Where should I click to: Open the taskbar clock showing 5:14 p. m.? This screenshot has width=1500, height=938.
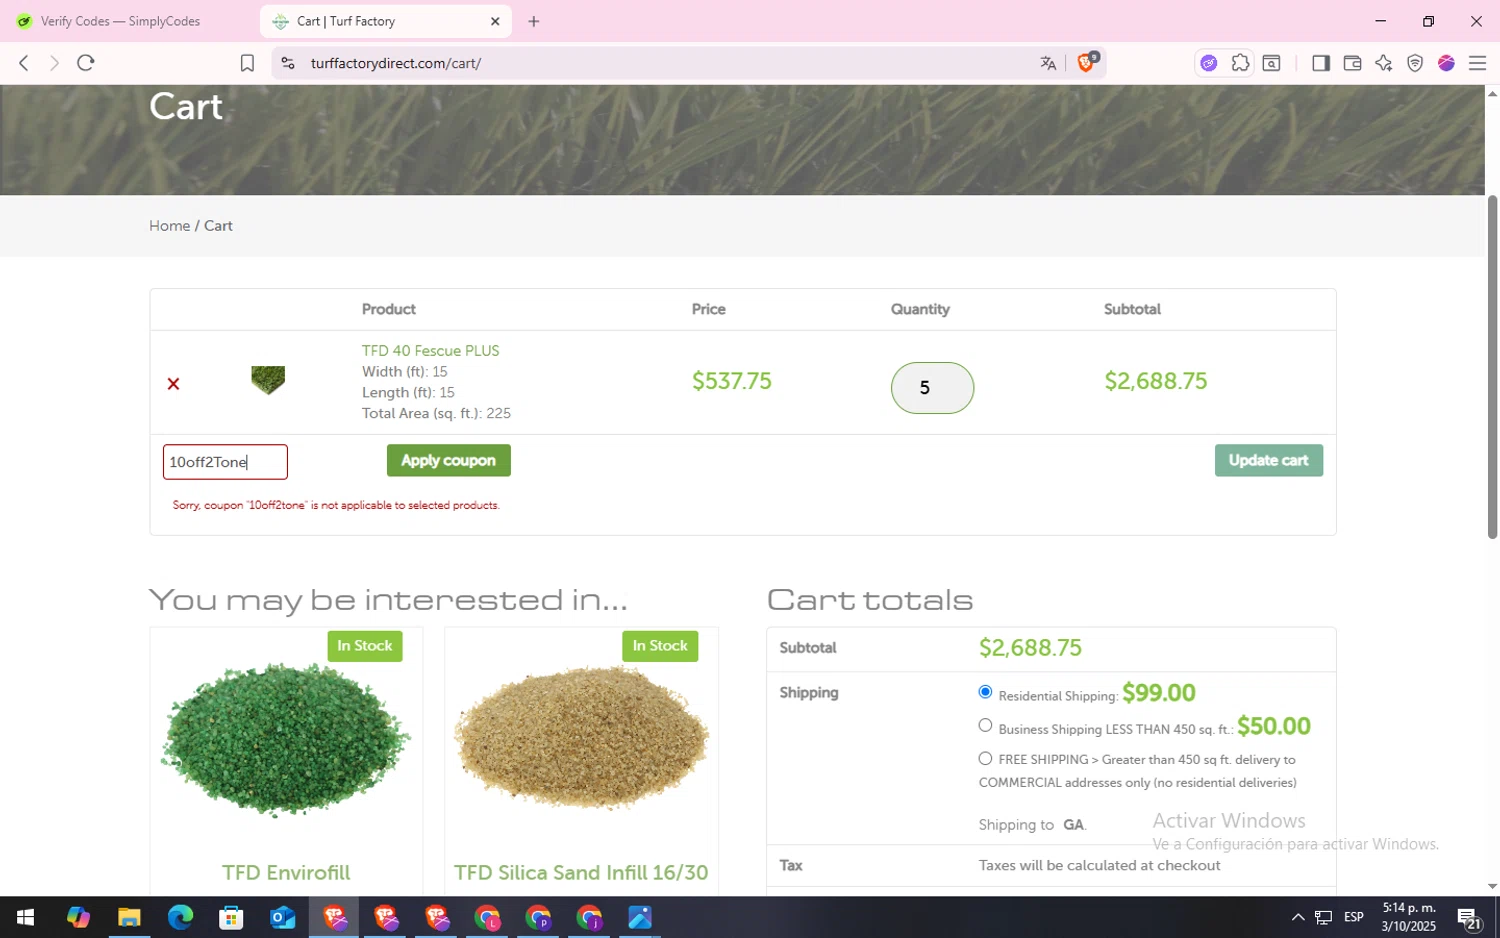coord(1409,917)
